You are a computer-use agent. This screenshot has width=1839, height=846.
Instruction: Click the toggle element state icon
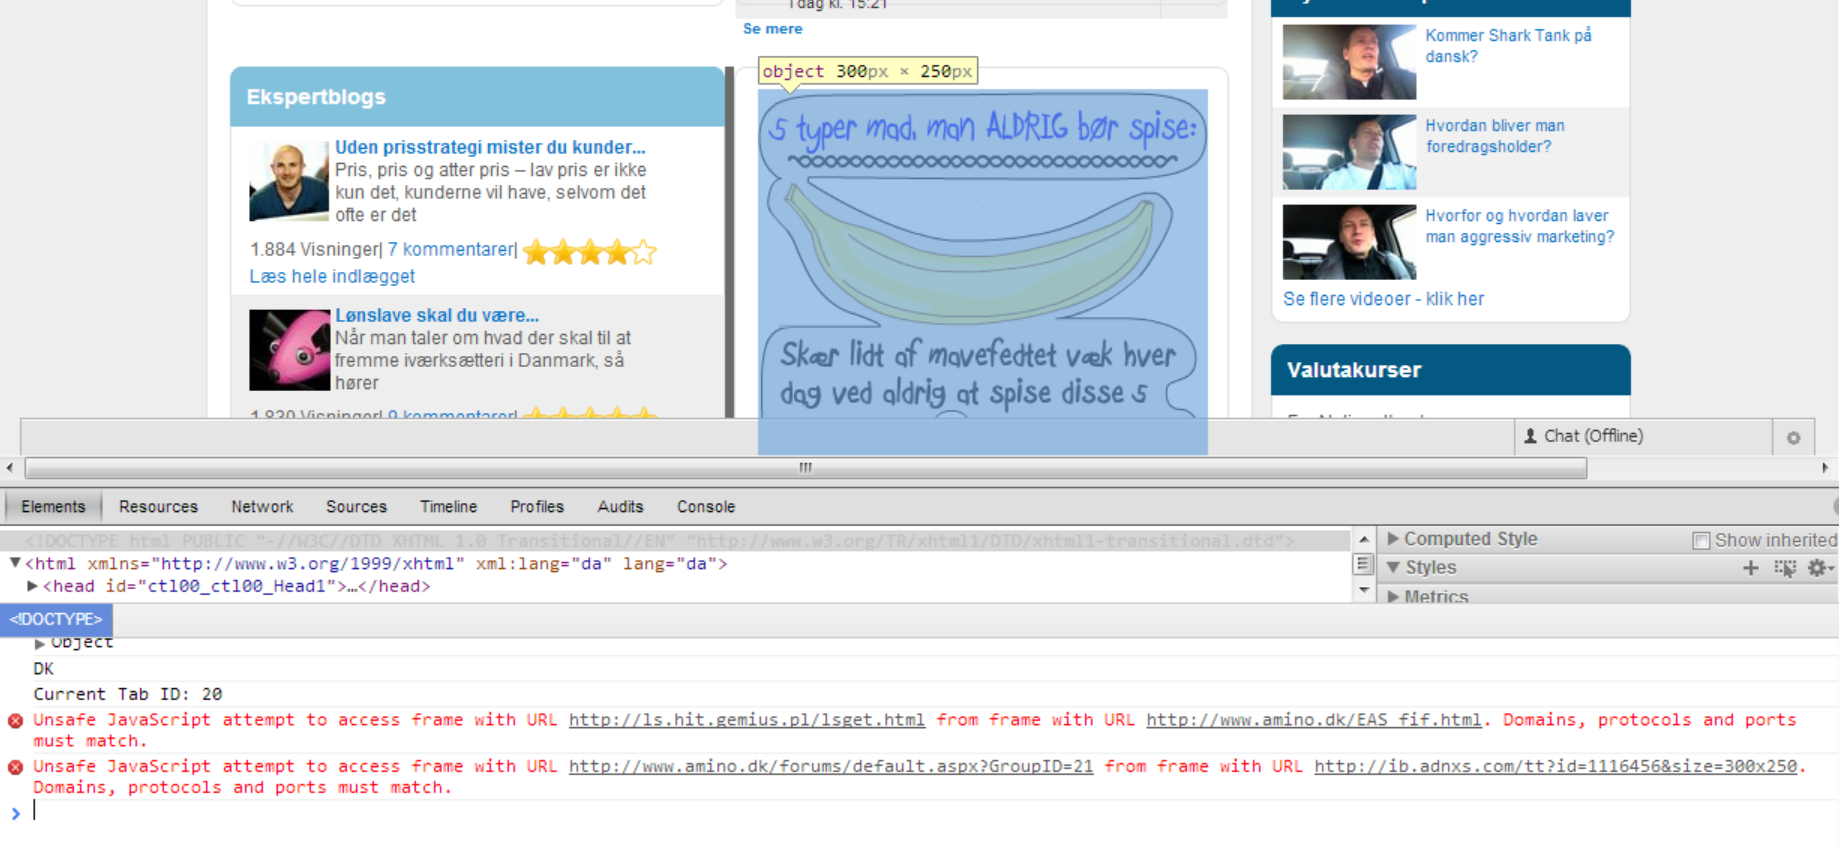pos(1785,568)
